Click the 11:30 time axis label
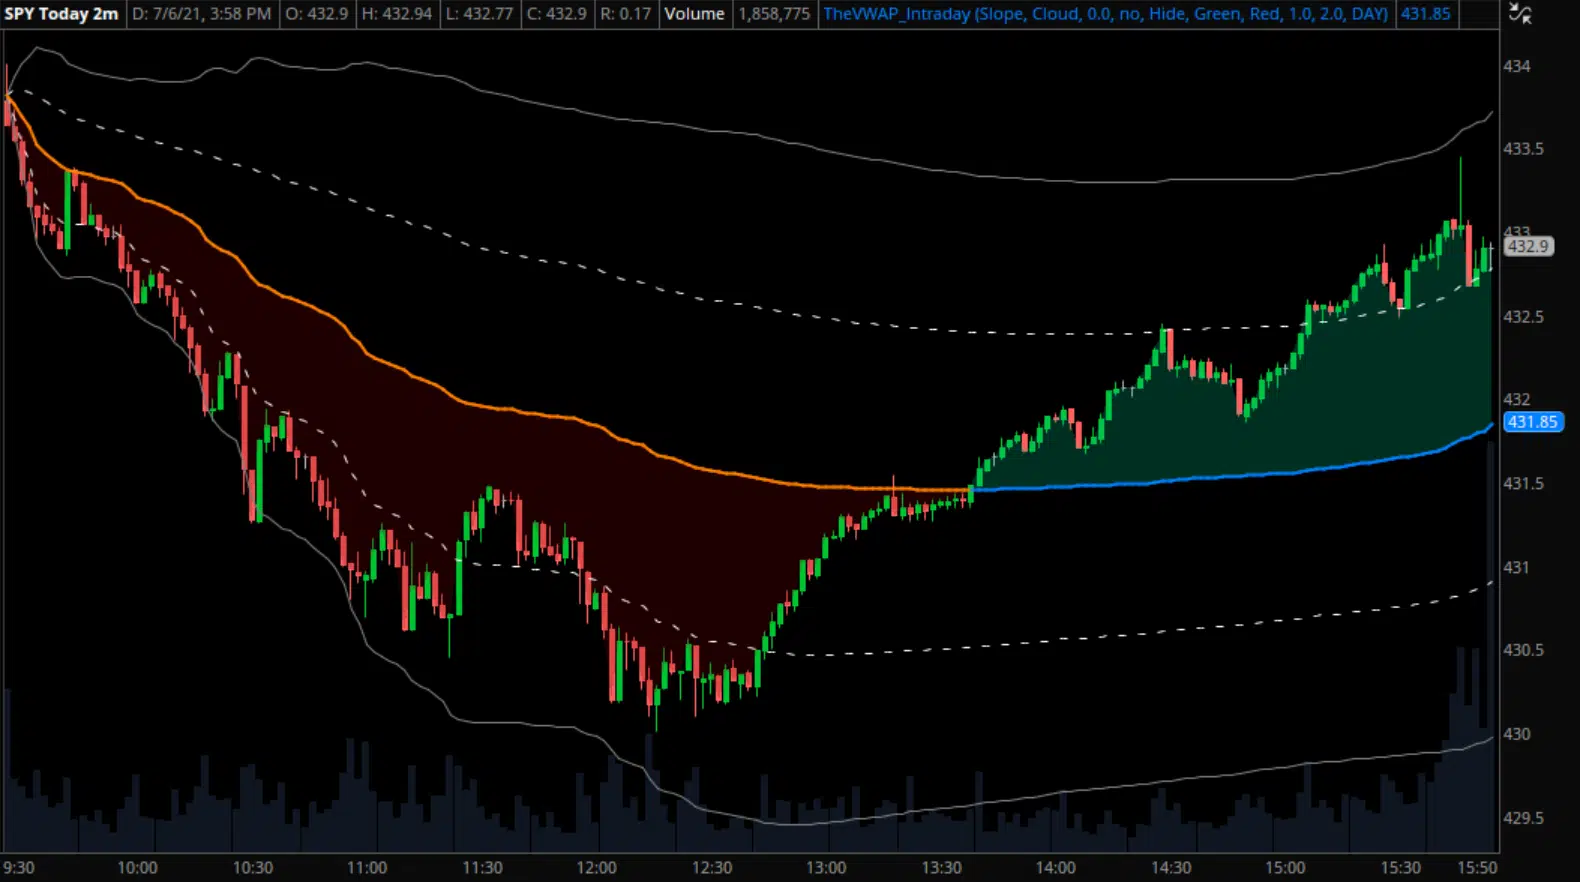 pos(482,868)
